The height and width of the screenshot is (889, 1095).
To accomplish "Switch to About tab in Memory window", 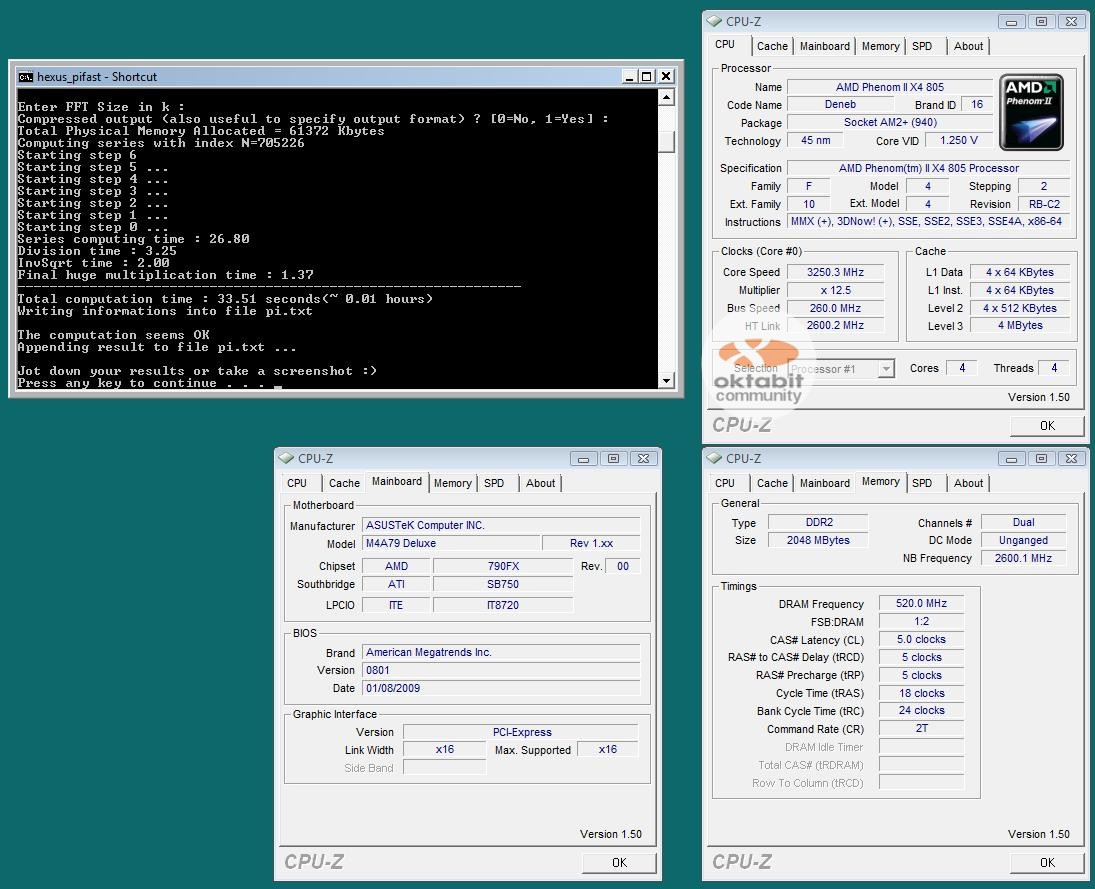I will (969, 483).
